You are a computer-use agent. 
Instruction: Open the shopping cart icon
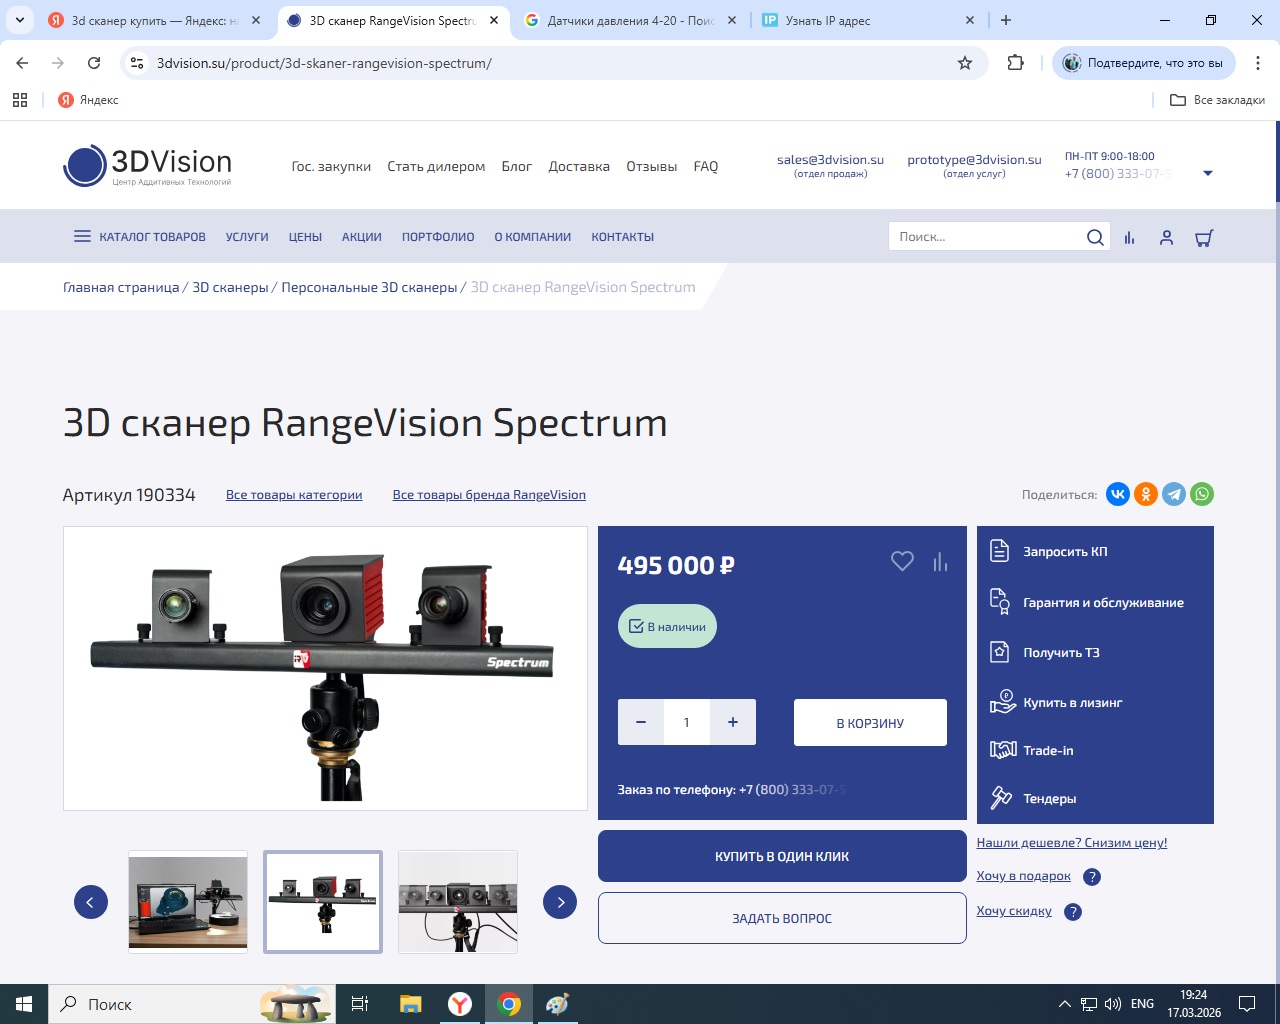coord(1204,238)
